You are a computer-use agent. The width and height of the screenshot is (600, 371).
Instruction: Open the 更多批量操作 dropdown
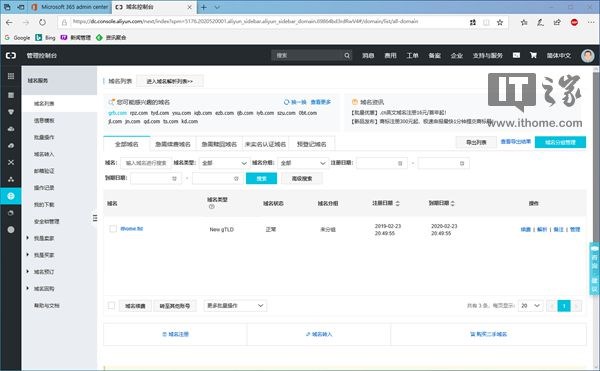click(x=235, y=306)
